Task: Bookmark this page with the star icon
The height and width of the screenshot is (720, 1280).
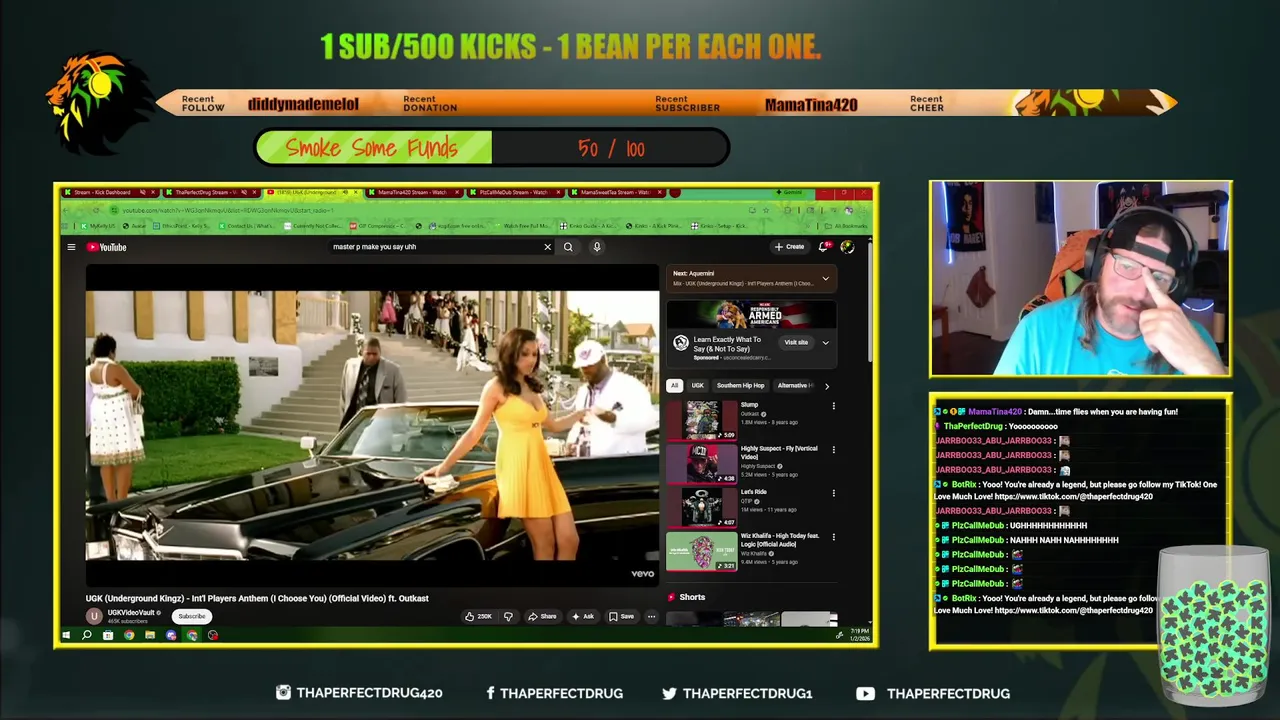Action: pos(766,210)
